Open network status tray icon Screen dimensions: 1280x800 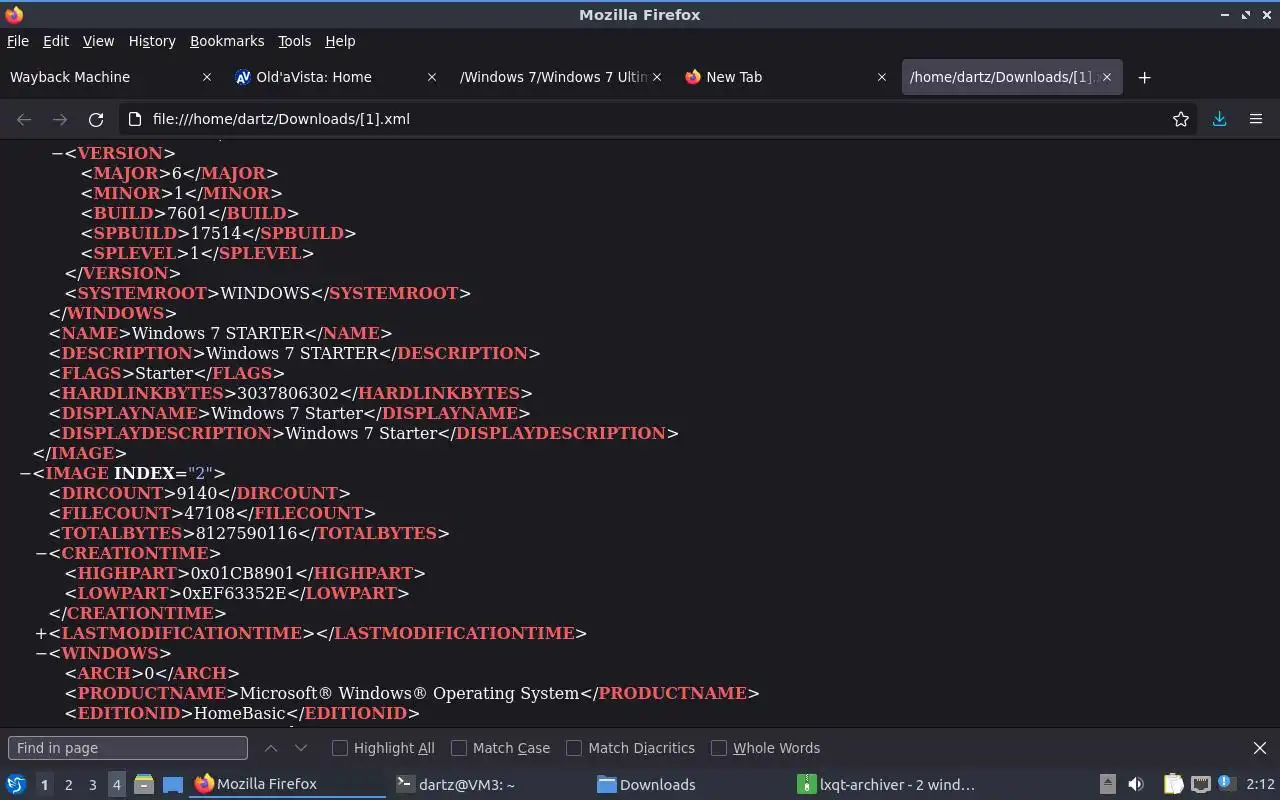click(1200, 784)
